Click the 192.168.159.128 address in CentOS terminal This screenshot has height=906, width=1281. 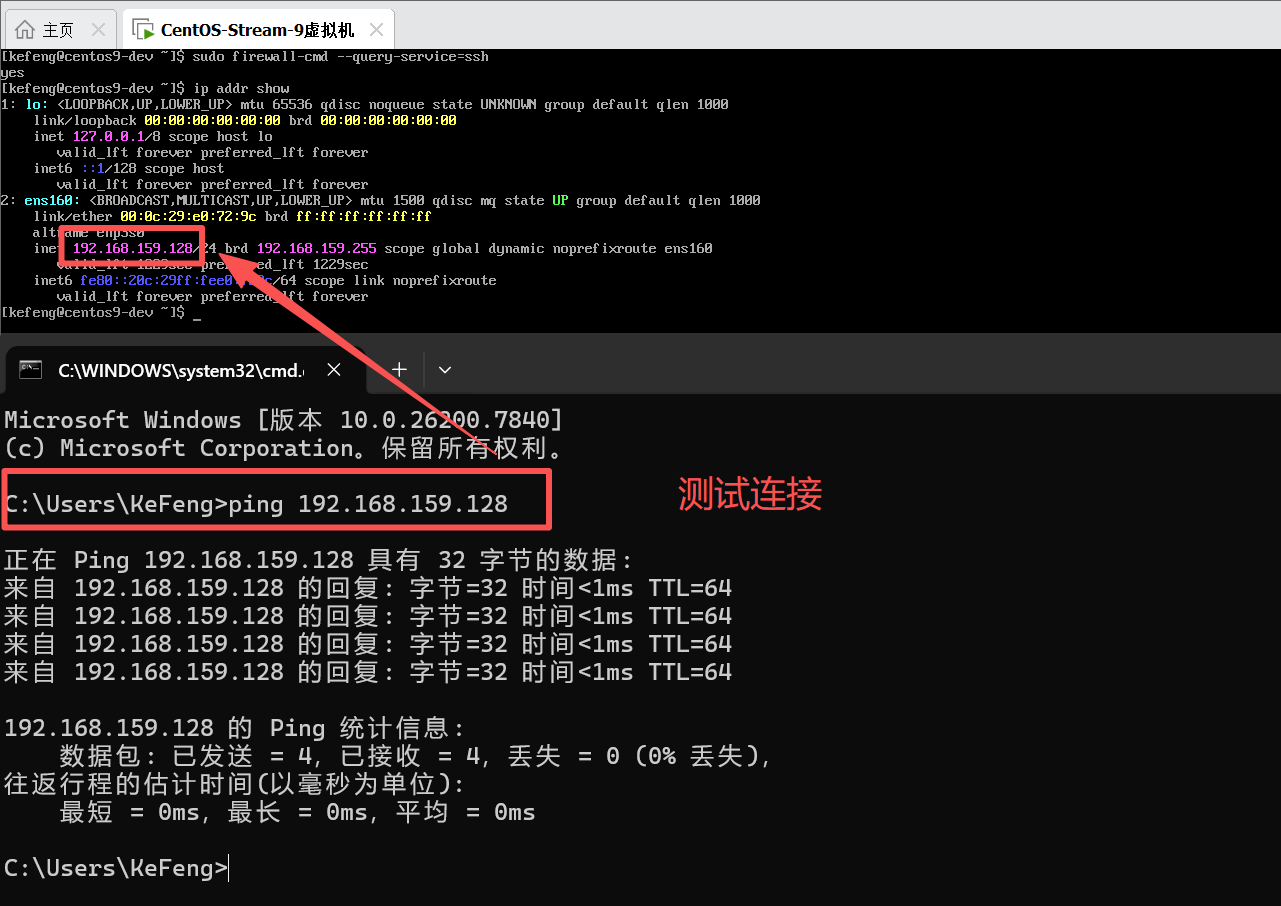[x=132, y=249]
